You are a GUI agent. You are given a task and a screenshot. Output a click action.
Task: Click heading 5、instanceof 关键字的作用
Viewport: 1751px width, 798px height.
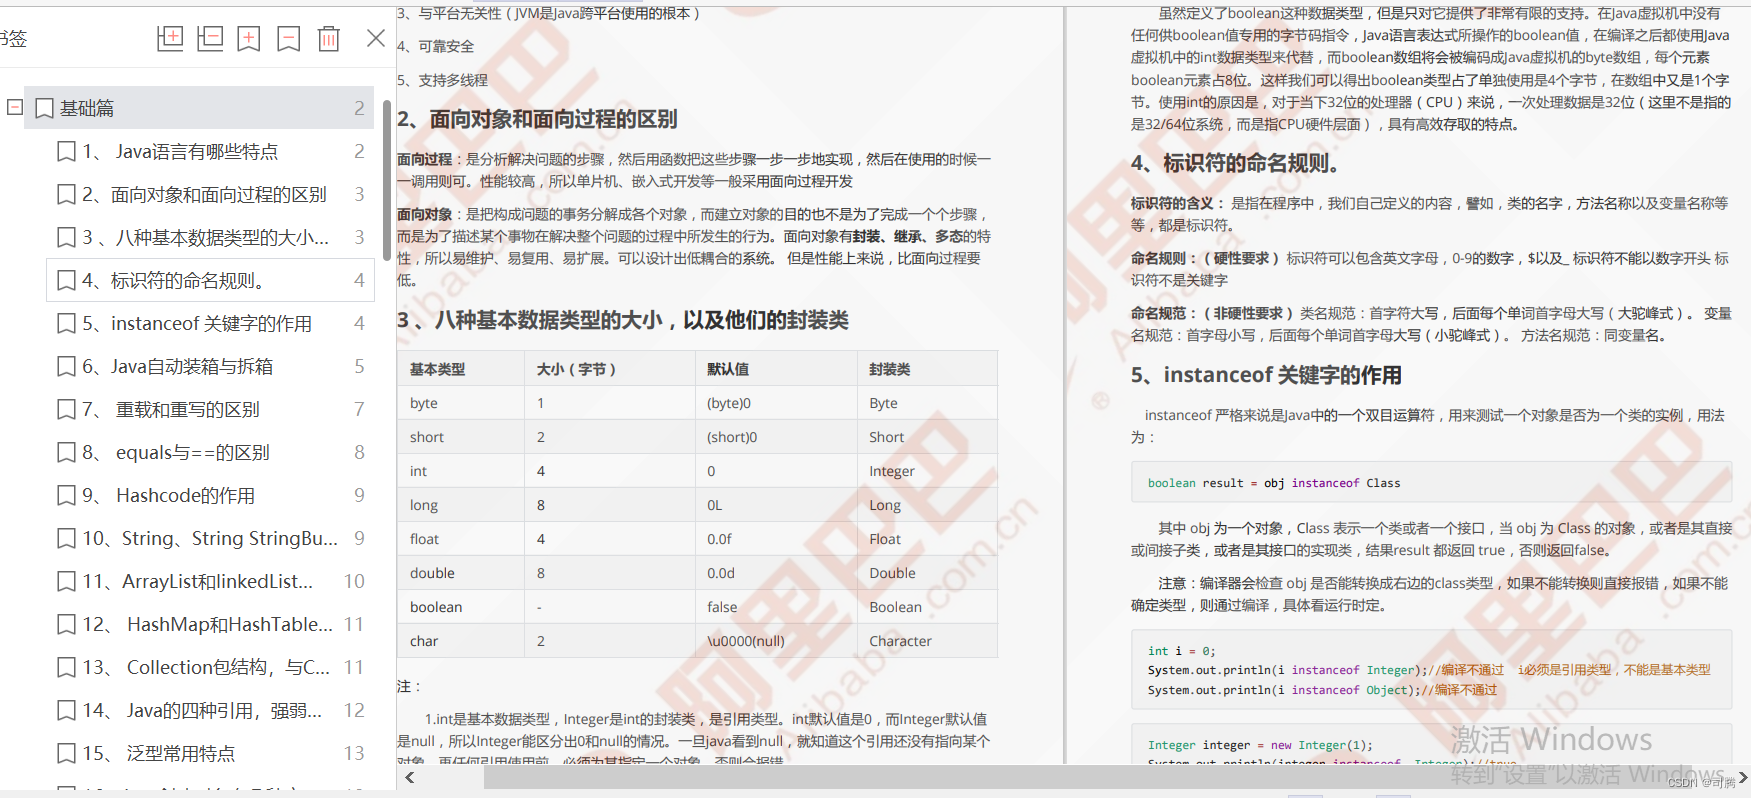(1266, 375)
